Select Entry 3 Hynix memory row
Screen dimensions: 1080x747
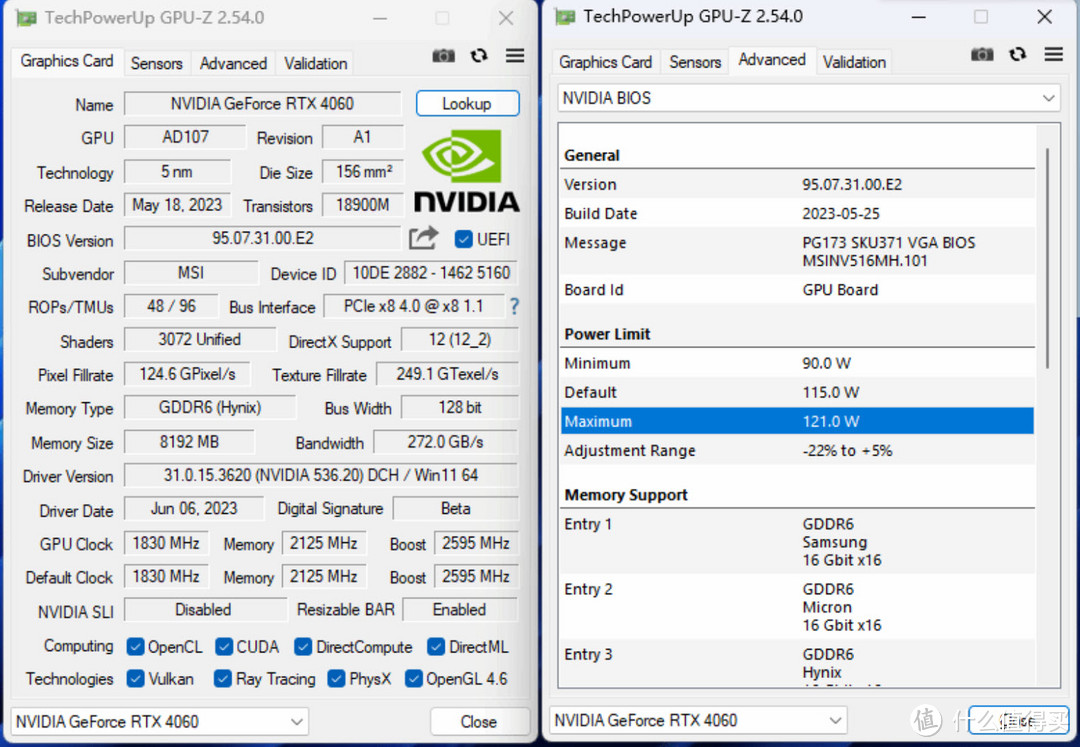(797, 664)
